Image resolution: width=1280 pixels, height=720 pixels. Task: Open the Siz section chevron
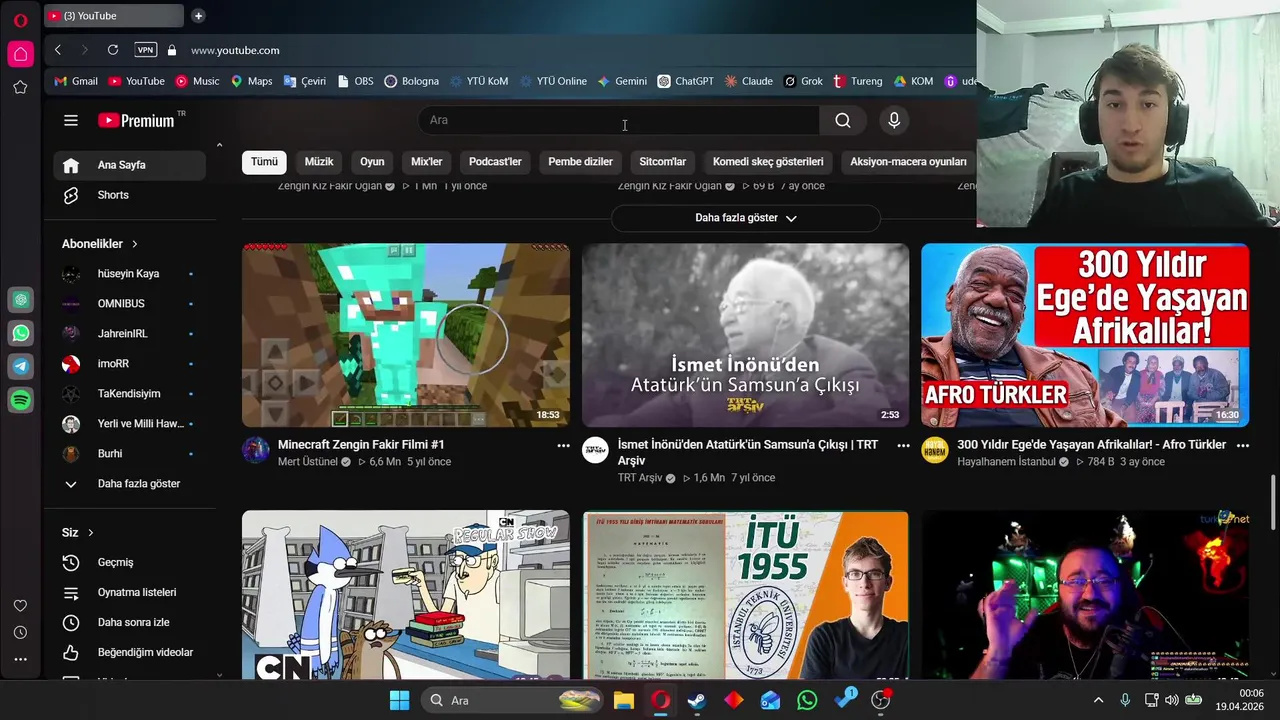pyautogui.click(x=90, y=533)
